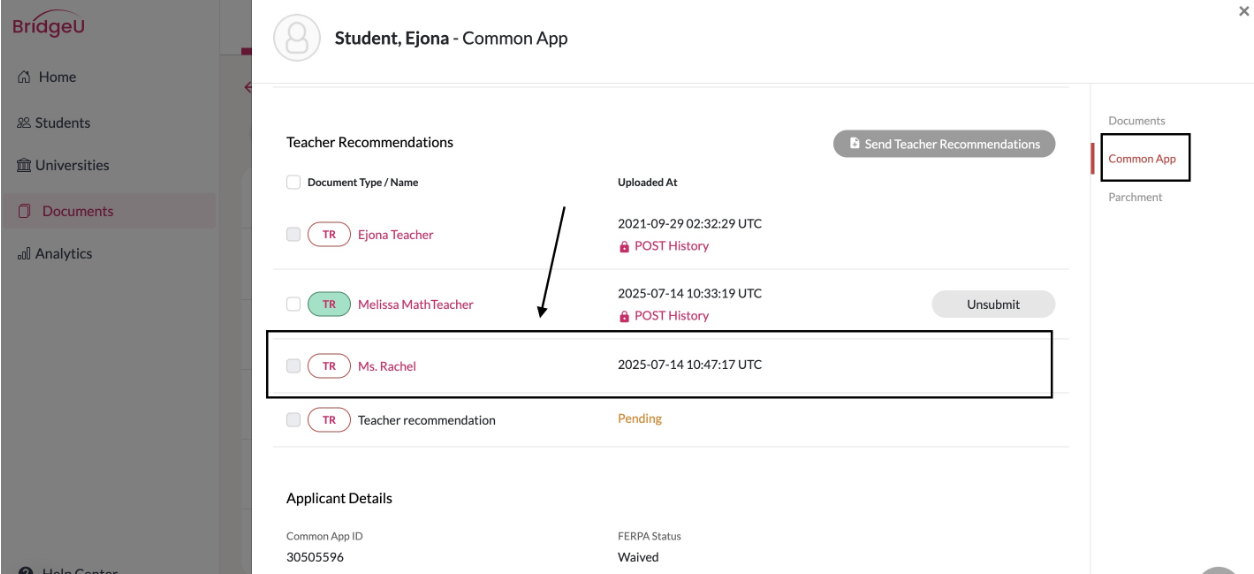
Task: Click the Student, Ejona - Common App title
Action: click(x=451, y=38)
